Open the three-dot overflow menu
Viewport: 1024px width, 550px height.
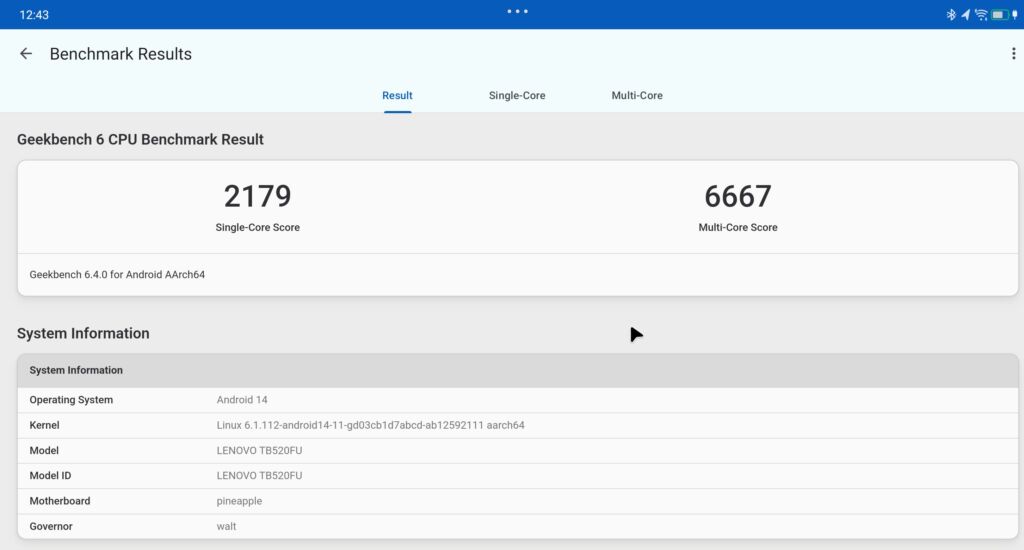point(1014,54)
